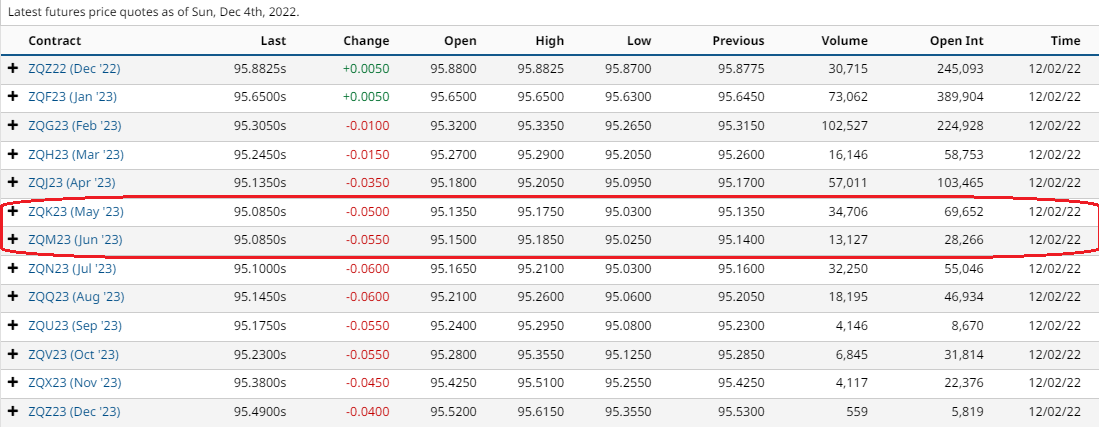
Task: Expand the ZQF23 (Jan '23) row plus icon
Action: (x=13, y=98)
